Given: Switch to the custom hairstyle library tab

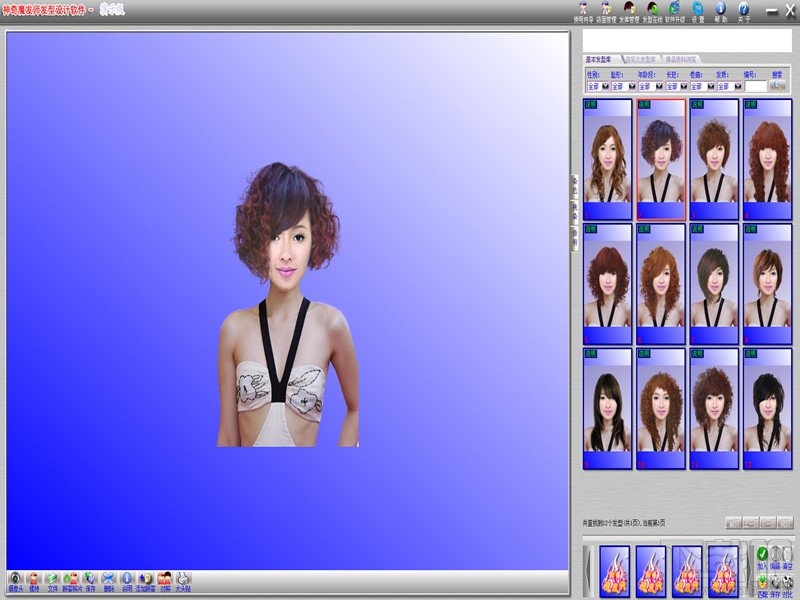Looking at the screenshot, I should pos(640,59).
